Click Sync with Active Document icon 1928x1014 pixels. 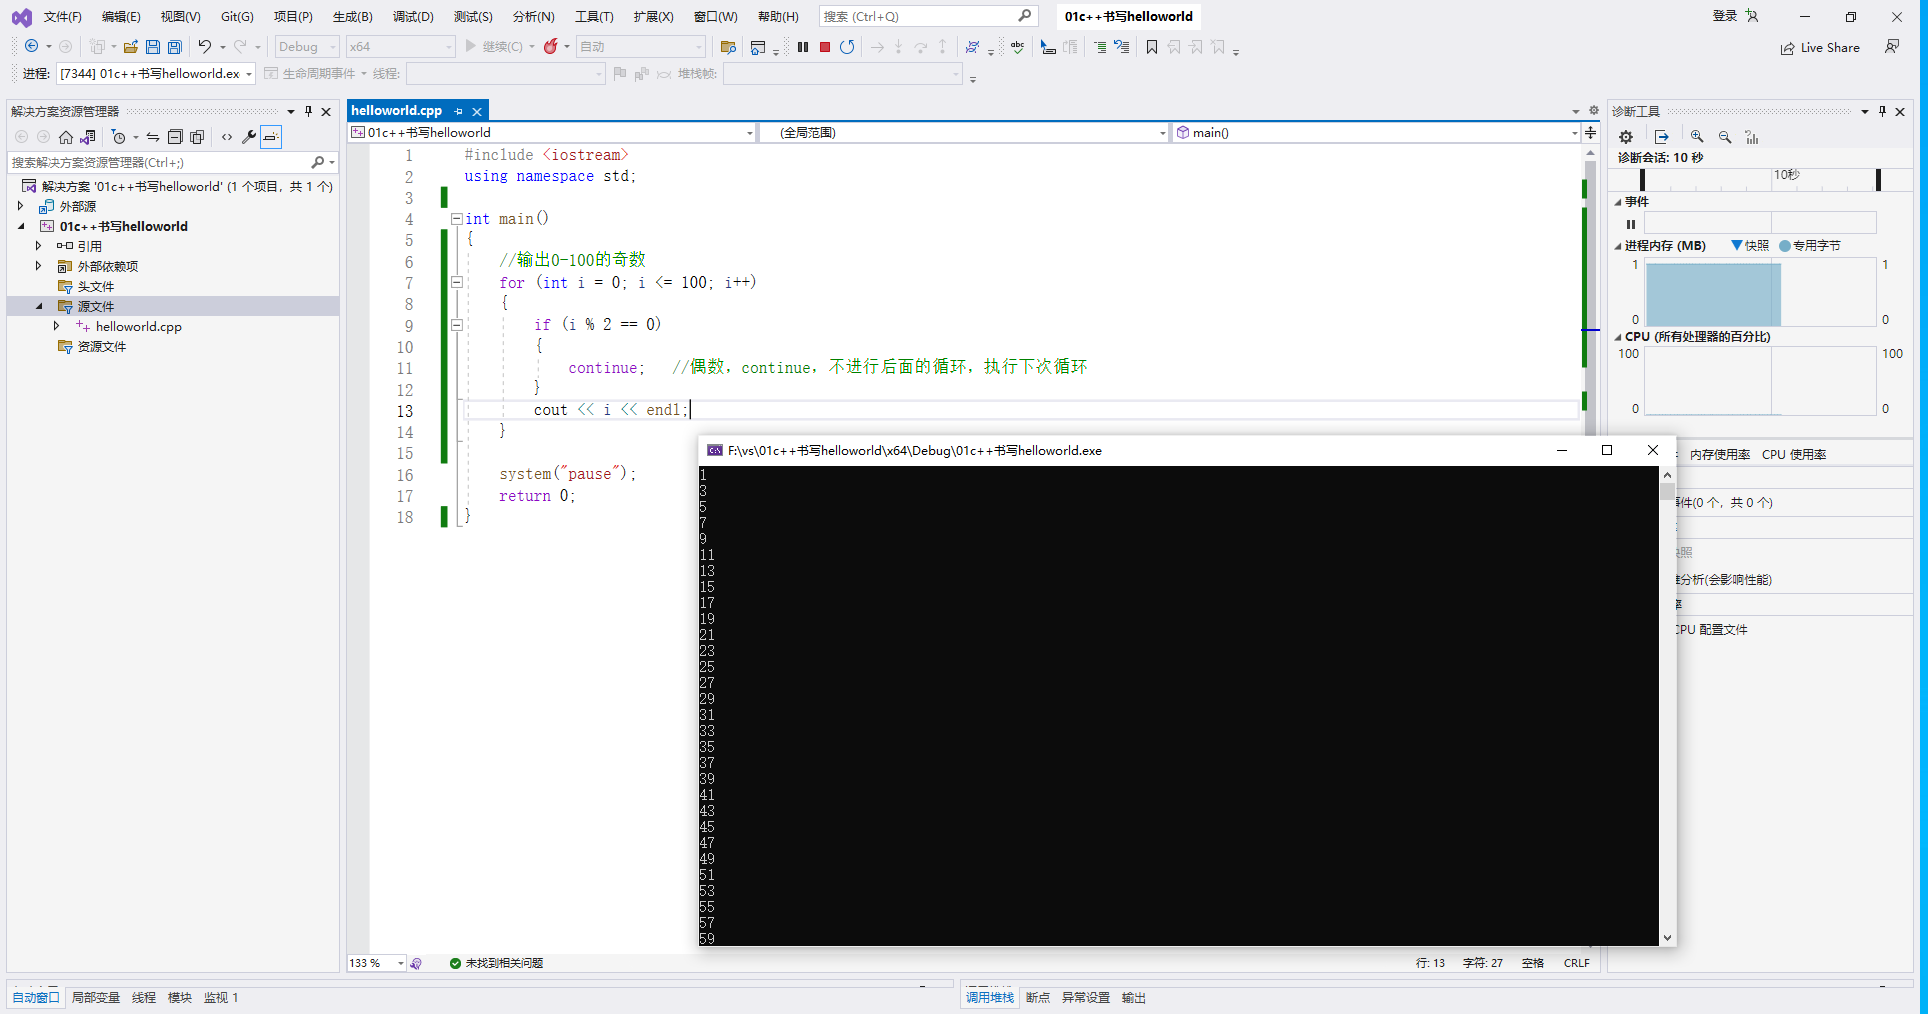coord(153,137)
